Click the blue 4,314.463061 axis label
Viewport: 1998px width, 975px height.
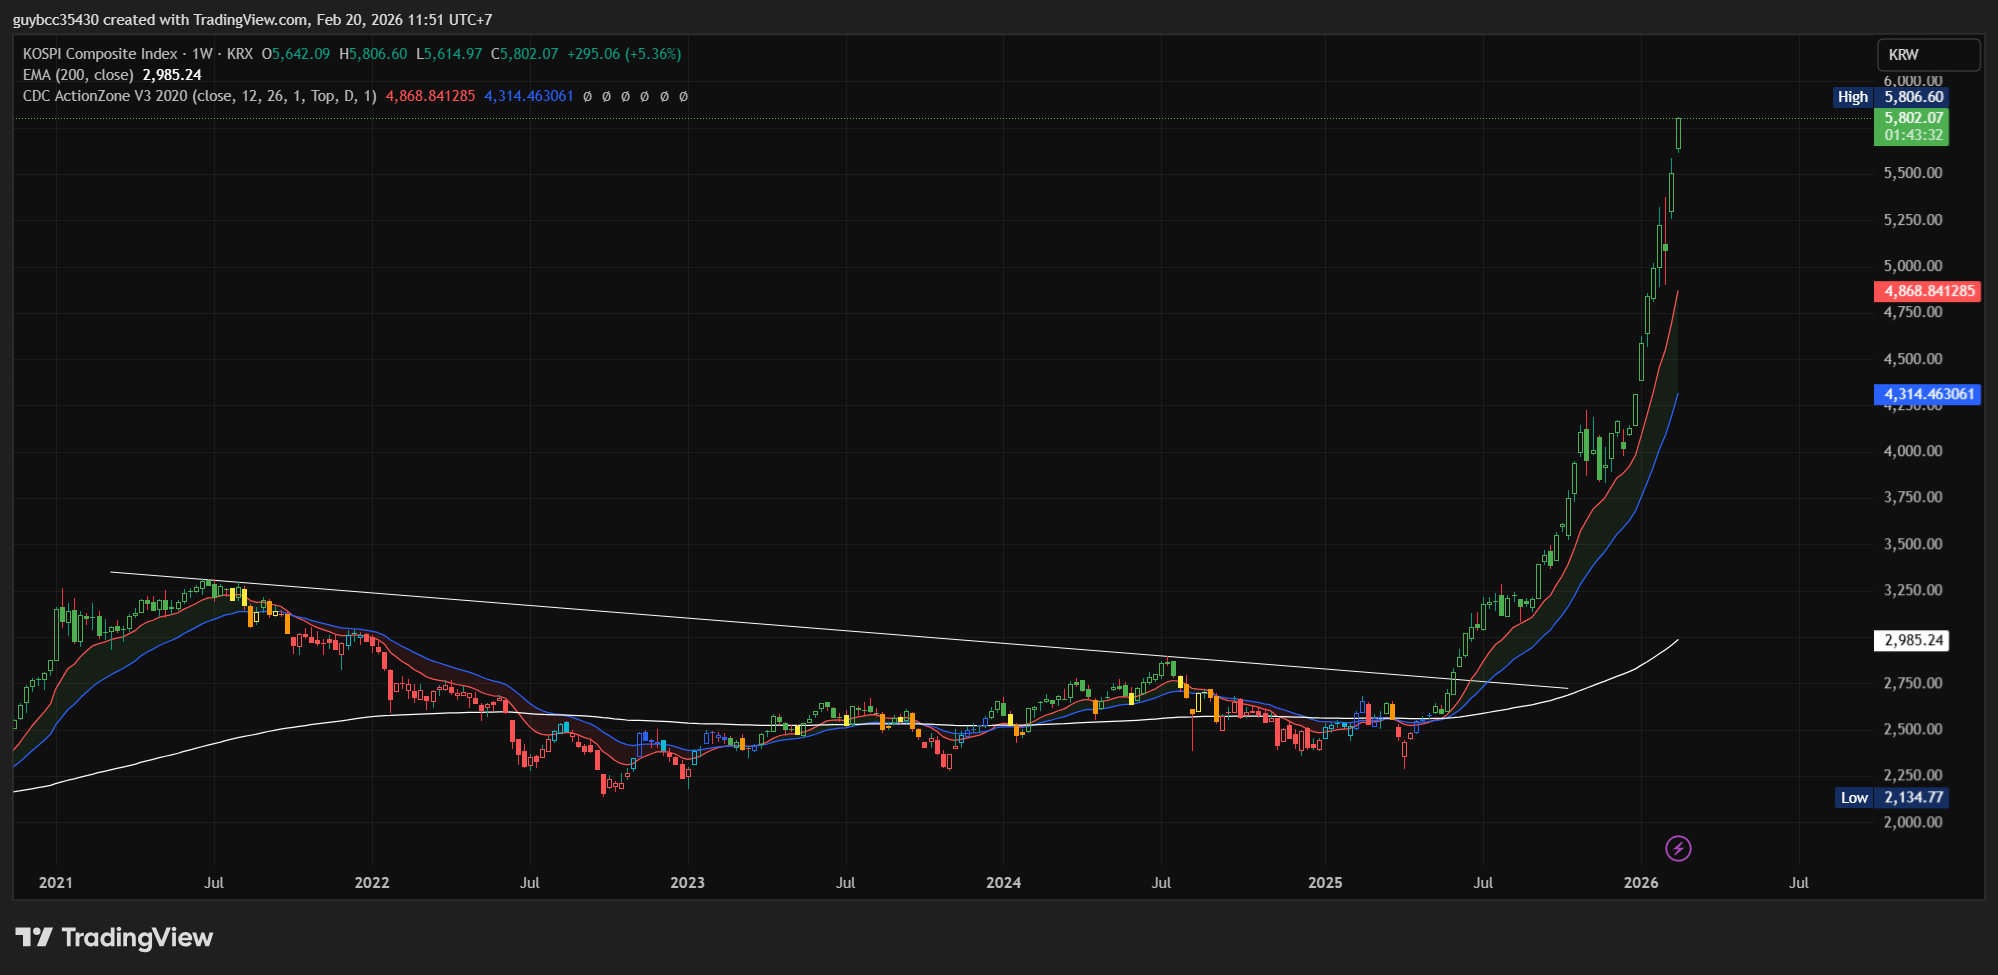(x=1927, y=394)
